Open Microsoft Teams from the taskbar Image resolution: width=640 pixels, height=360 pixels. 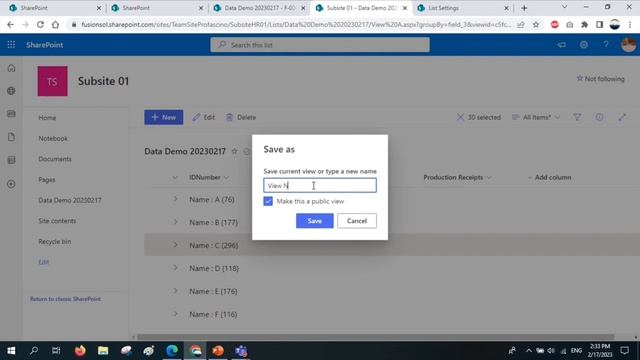(x=241, y=351)
